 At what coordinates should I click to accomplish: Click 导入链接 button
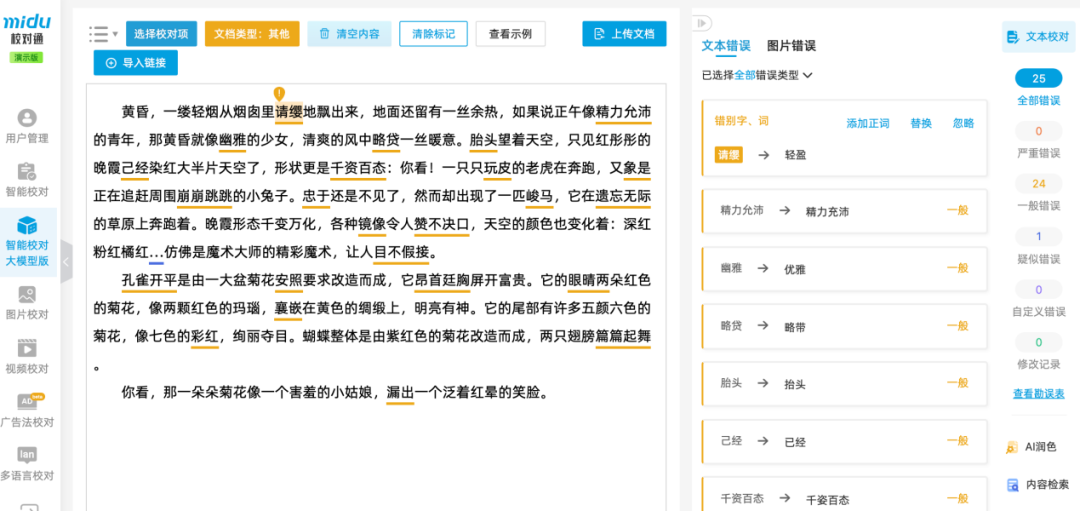tap(136, 63)
